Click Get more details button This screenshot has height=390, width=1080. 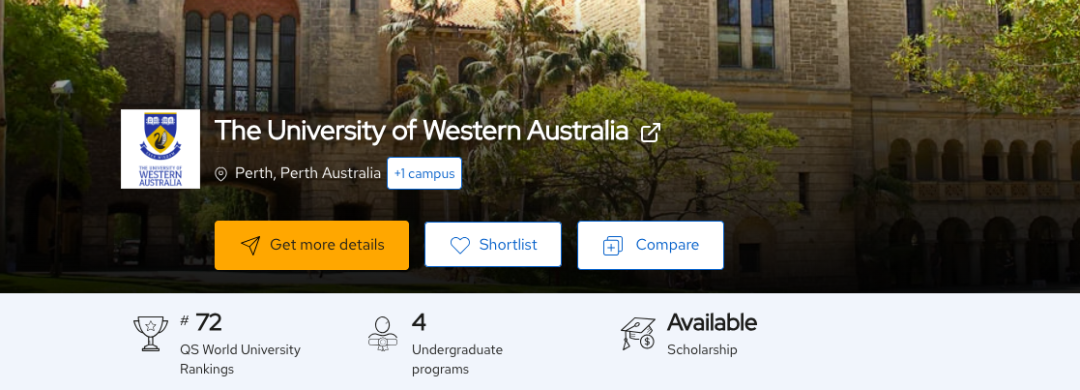tap(311, 245)
